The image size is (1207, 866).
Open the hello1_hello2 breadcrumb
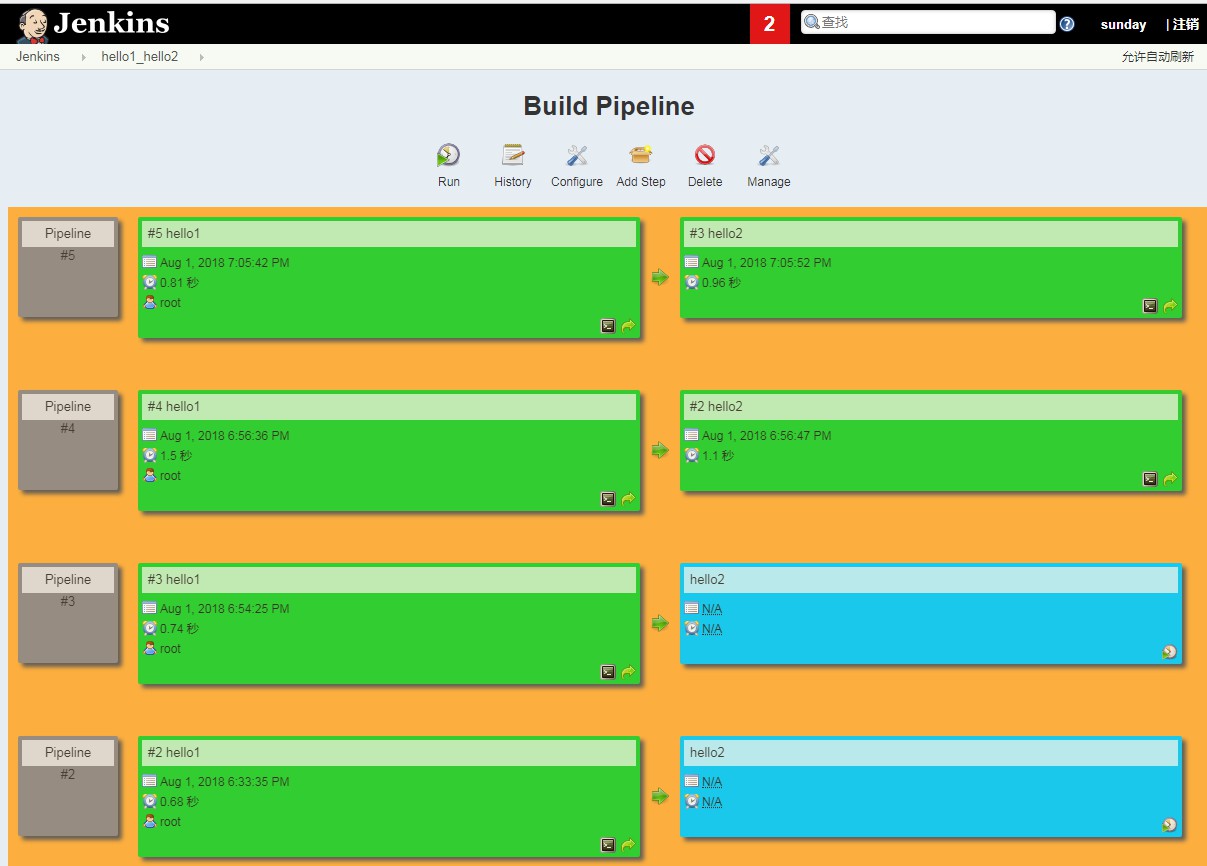139,57
